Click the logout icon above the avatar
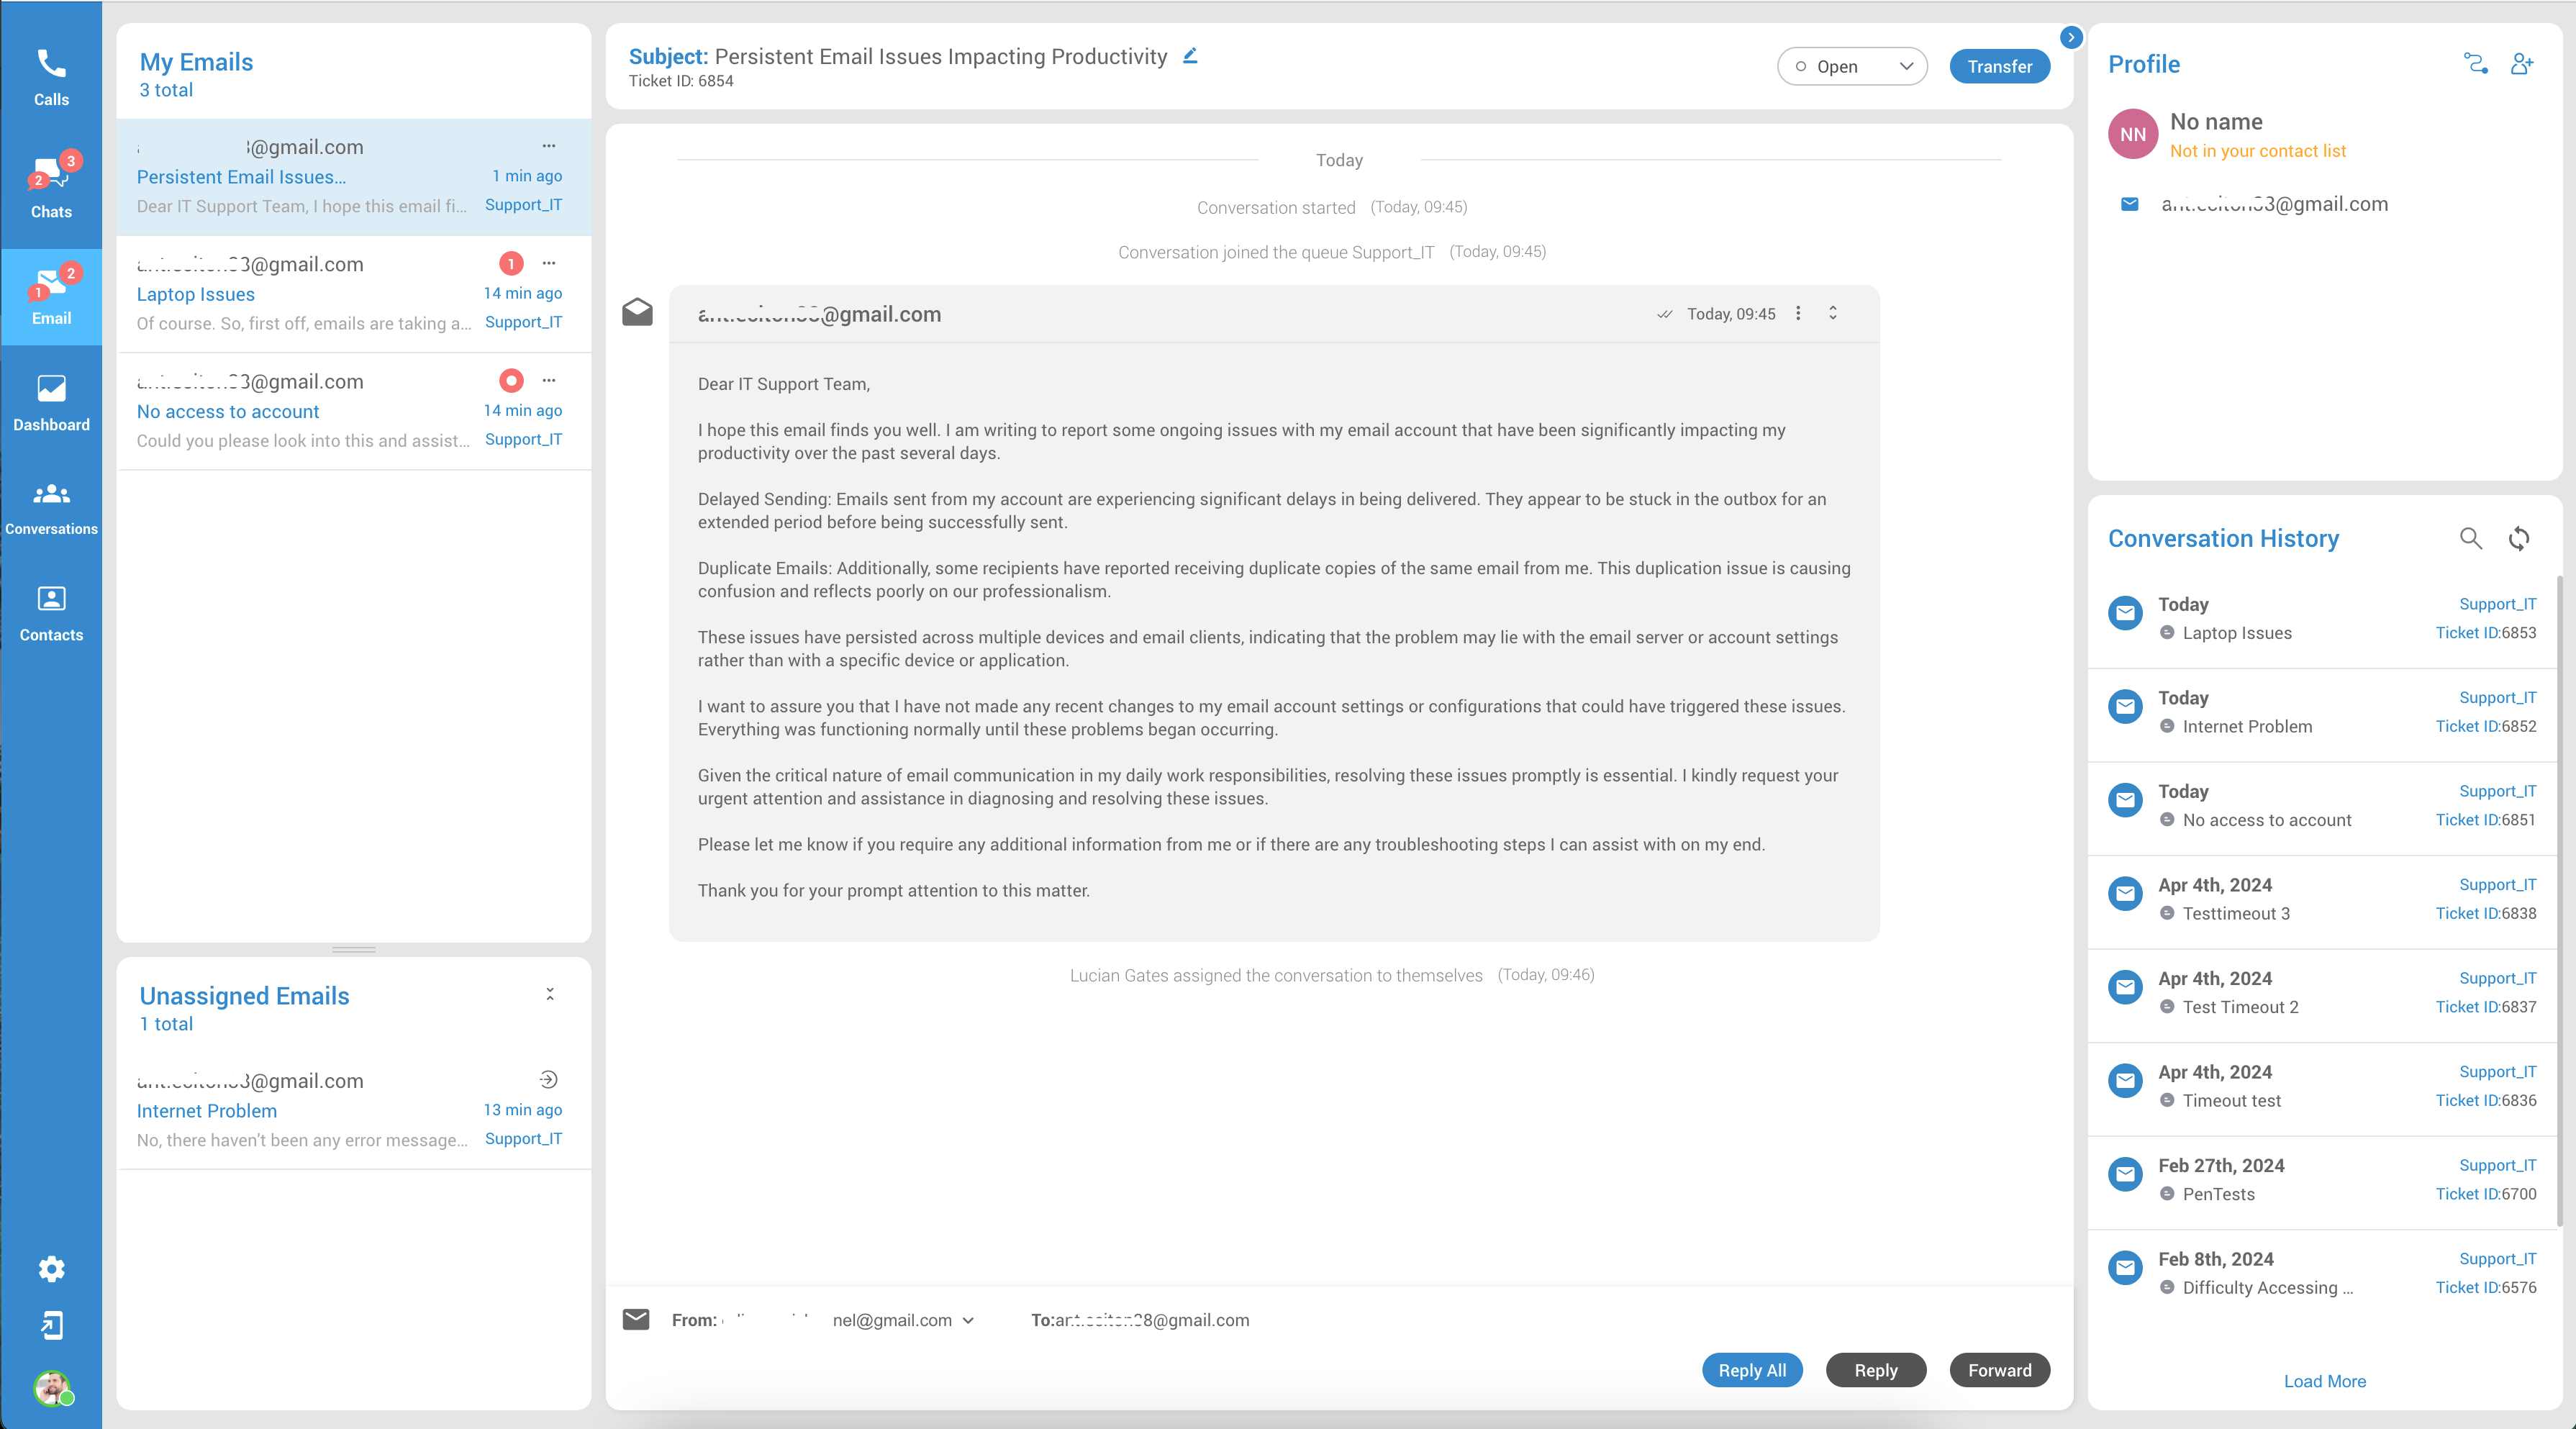 tap(51, 1325)
